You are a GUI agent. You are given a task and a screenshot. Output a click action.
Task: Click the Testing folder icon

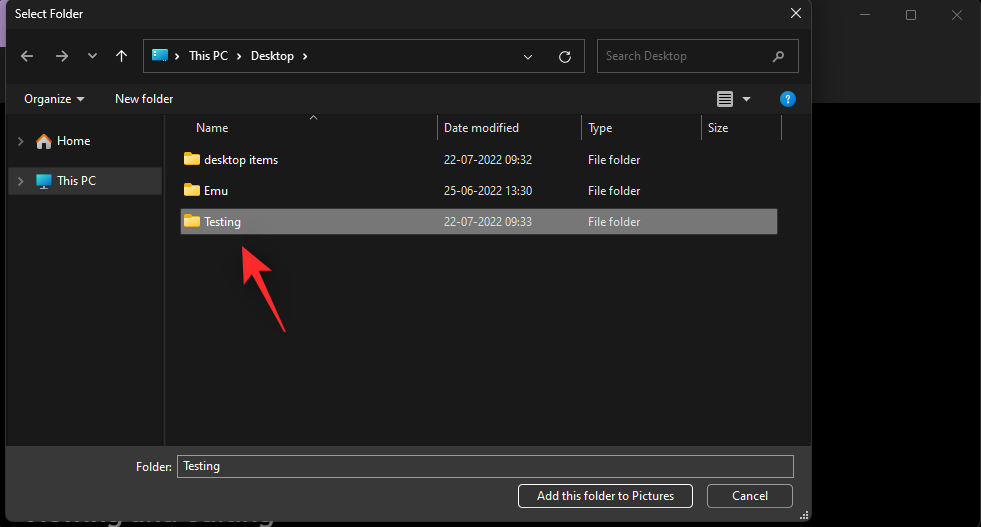click(x=192, y=221)
